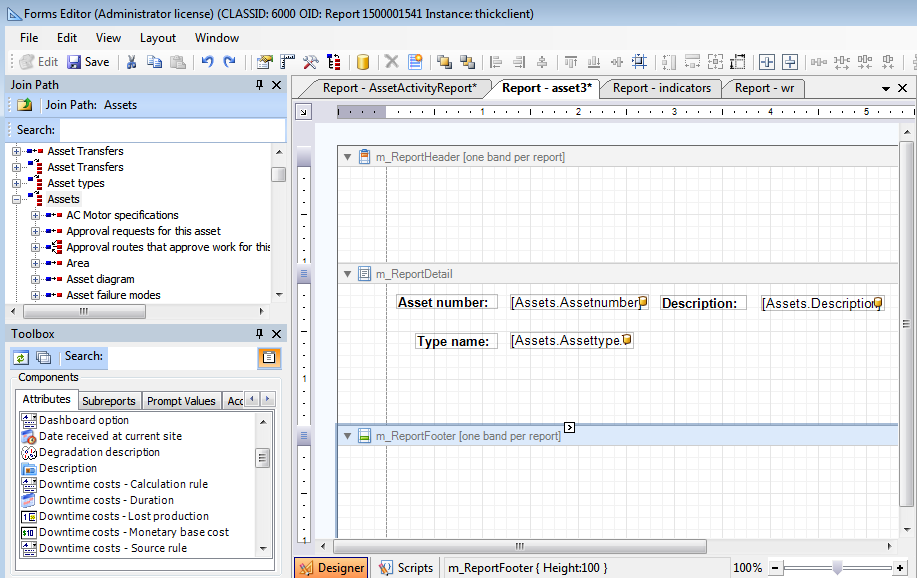Click the Save button in toolbar
The image size is (917, 578).
coord(86,62)
